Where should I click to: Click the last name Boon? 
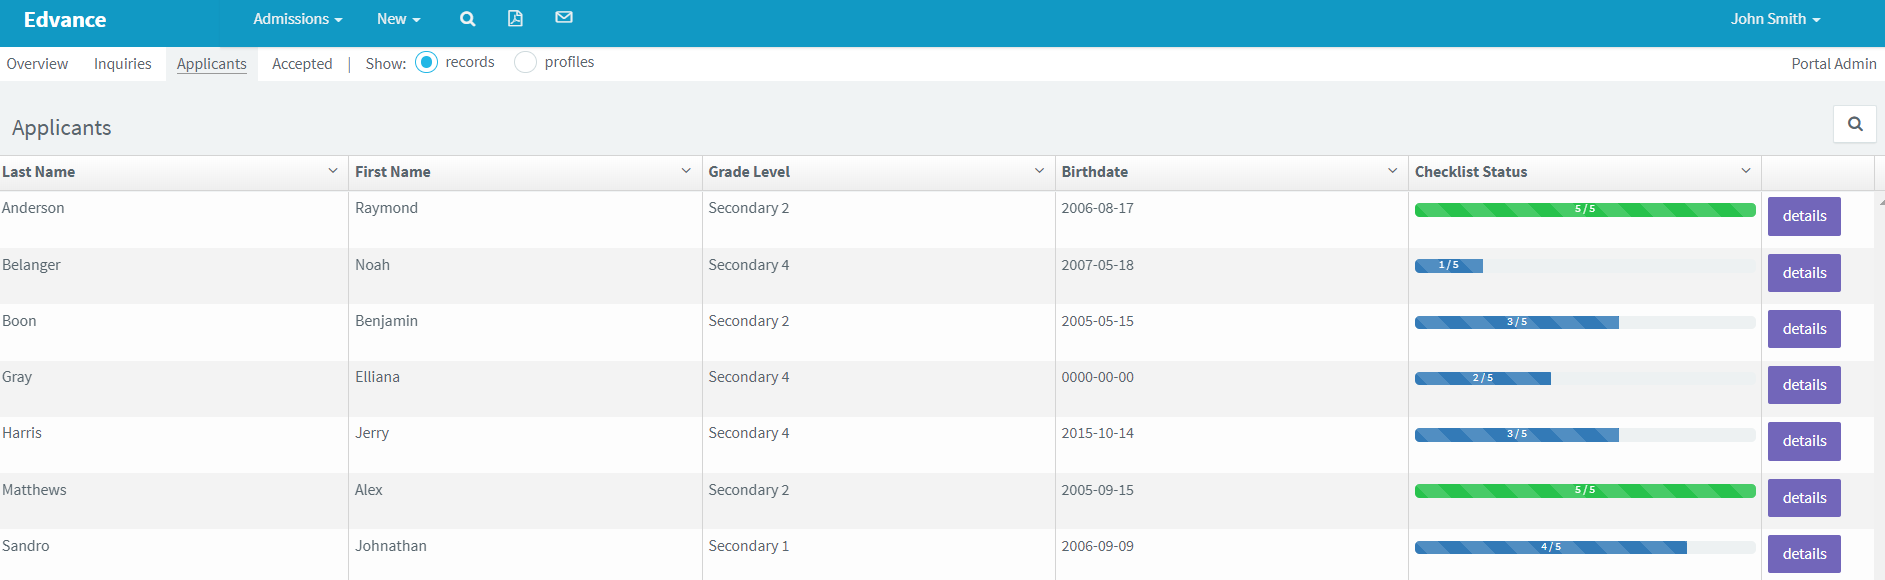click(19, 321)
